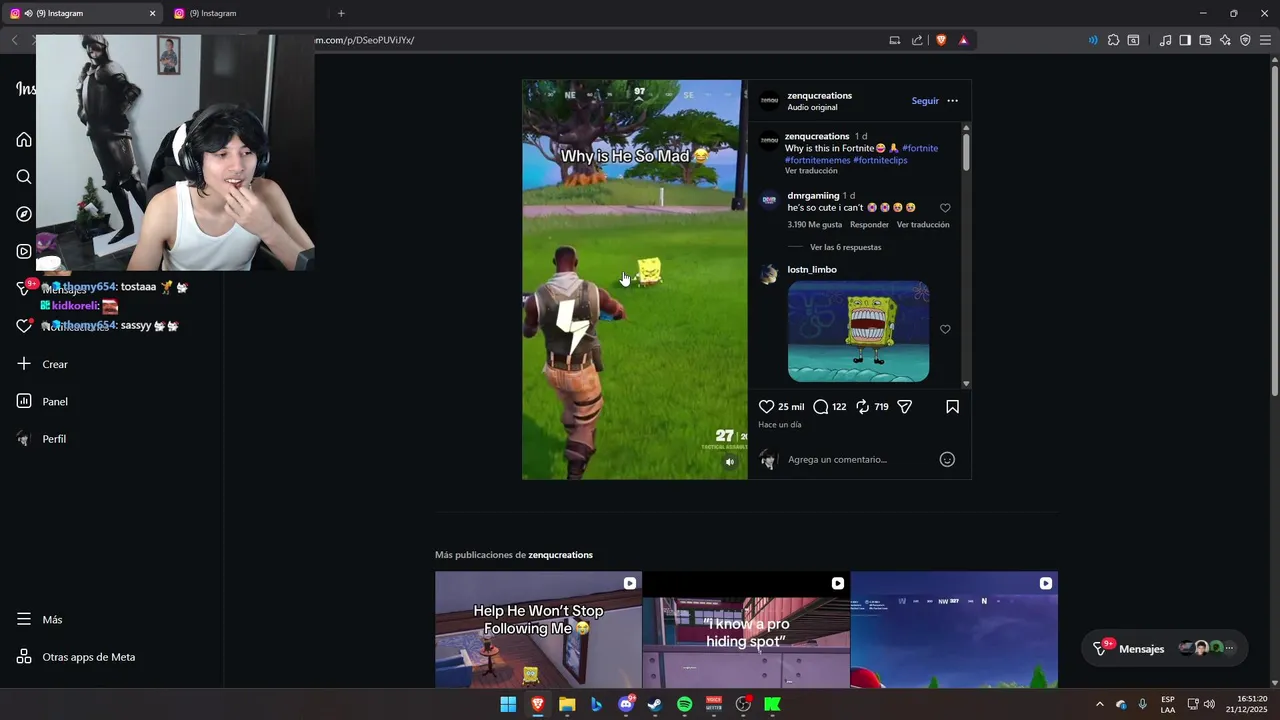The image size is (1280, 720).
Task: Open the Explore compass icon in sidebar
Action: 24,214
